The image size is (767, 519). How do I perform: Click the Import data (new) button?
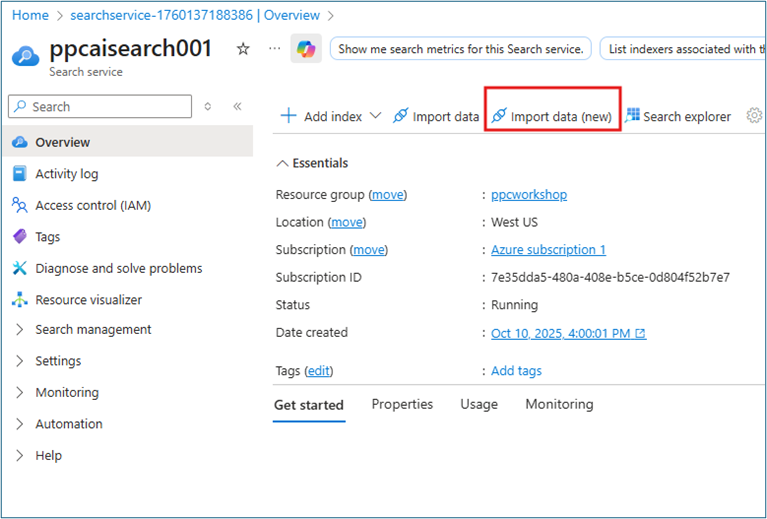[x=552, y=116]
